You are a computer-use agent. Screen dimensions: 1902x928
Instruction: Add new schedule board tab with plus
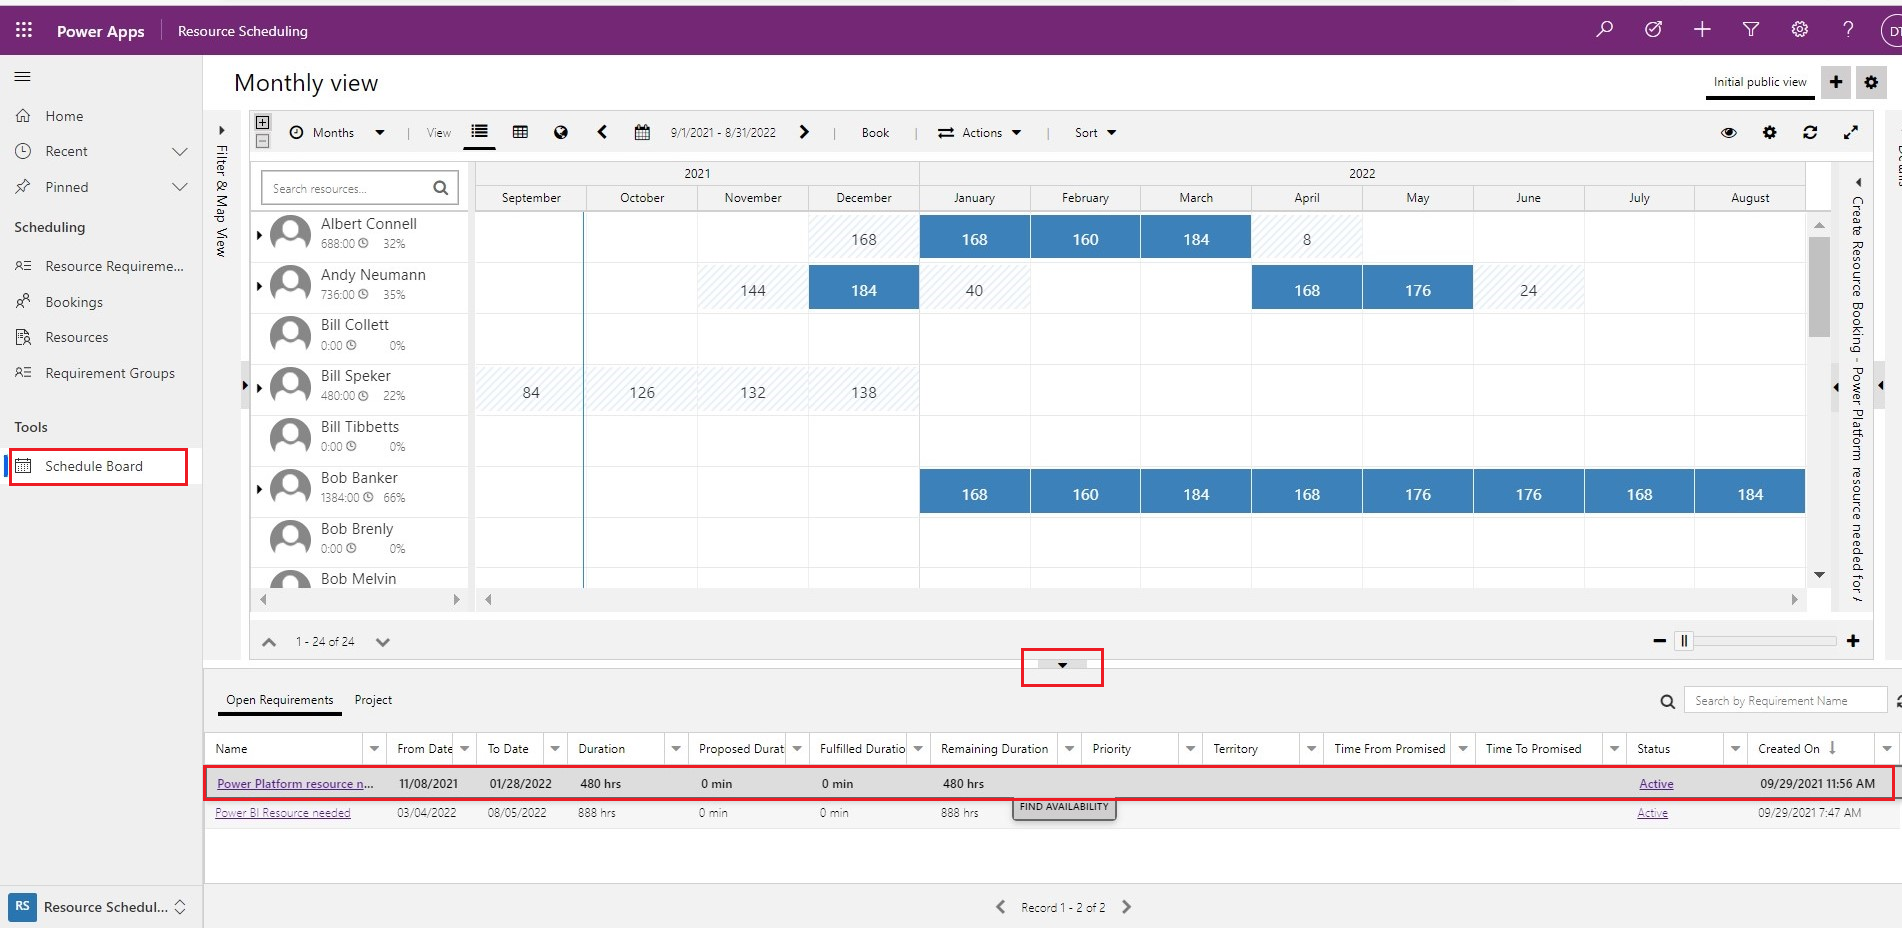click(1836, 82)
